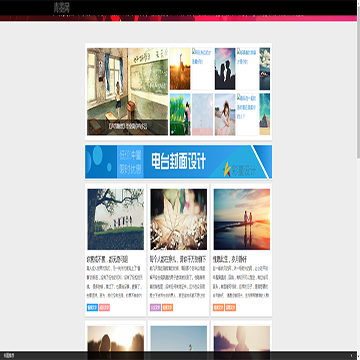This screenshot has height=360, width=360.
Task: Open the dried maple leaf article image
Action: [x=179, y=219]
